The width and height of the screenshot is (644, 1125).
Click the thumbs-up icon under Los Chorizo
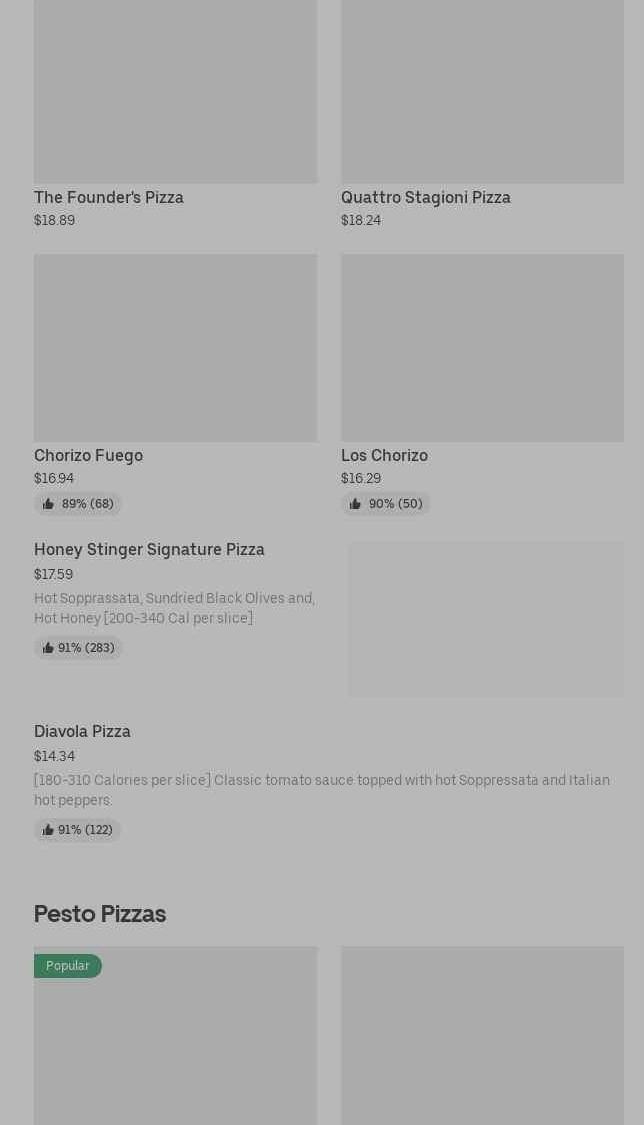coord(355,504)
